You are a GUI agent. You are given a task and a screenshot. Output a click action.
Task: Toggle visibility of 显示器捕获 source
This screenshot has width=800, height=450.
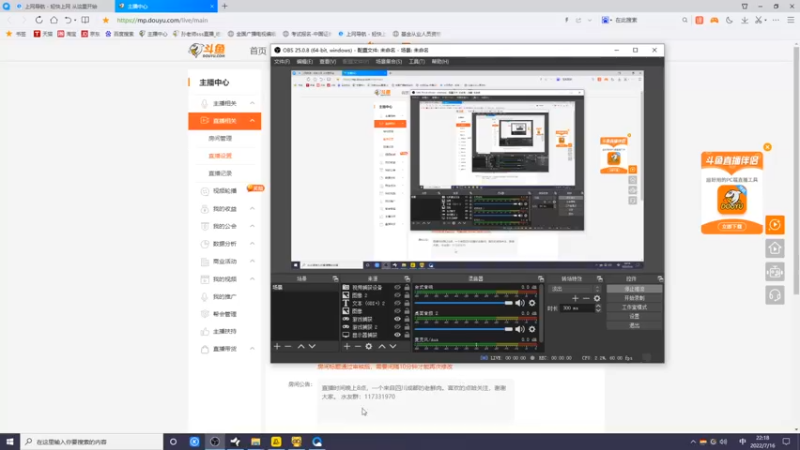(397, 335)
